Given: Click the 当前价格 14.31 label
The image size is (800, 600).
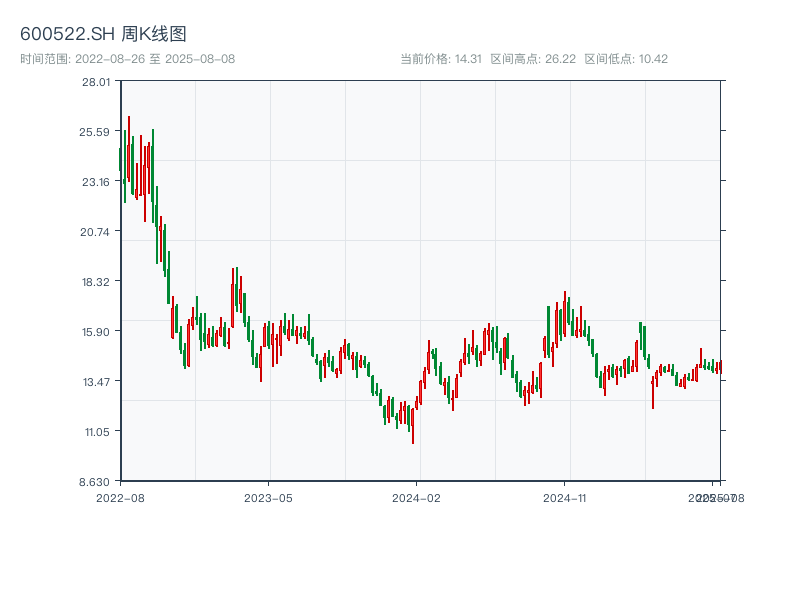Looking at the screenshot, I should 441,59.
